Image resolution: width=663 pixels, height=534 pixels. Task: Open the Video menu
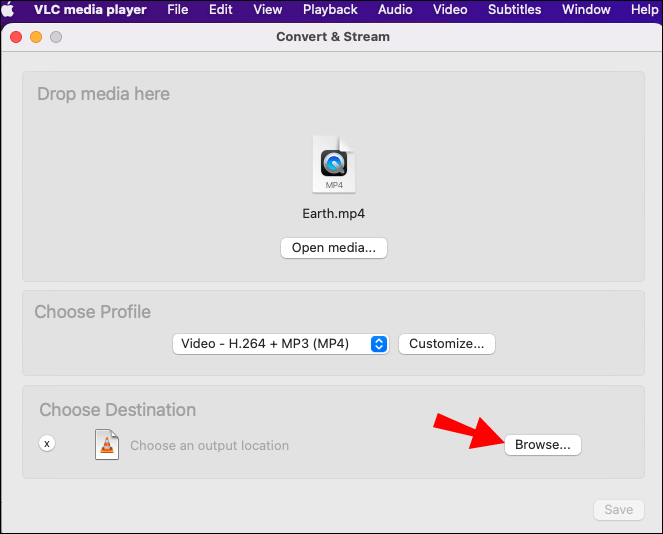pos(450,9)
